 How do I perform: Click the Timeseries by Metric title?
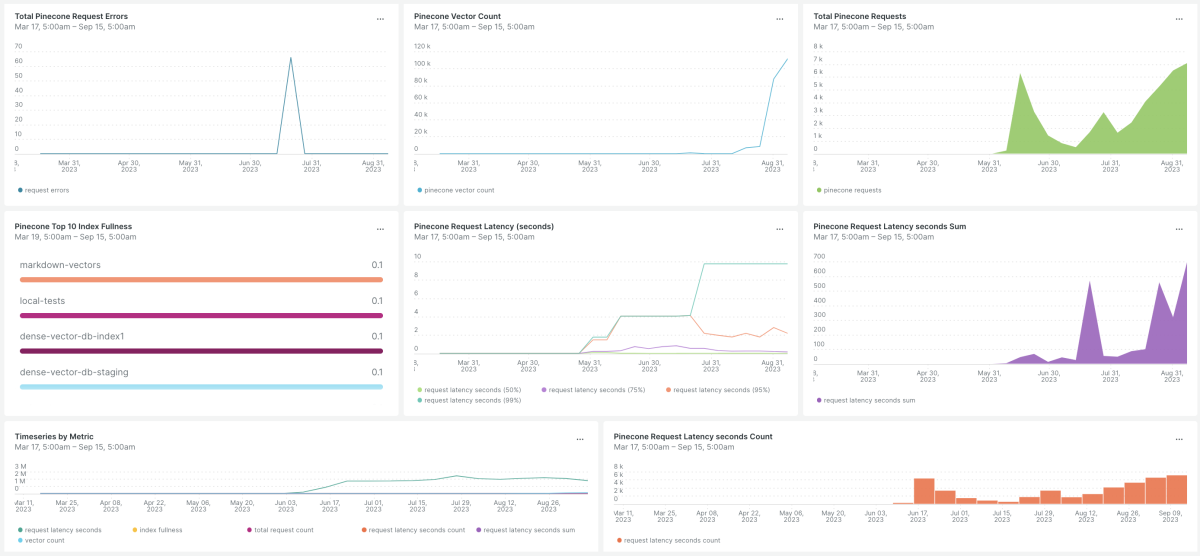click(x=54, y=437)
